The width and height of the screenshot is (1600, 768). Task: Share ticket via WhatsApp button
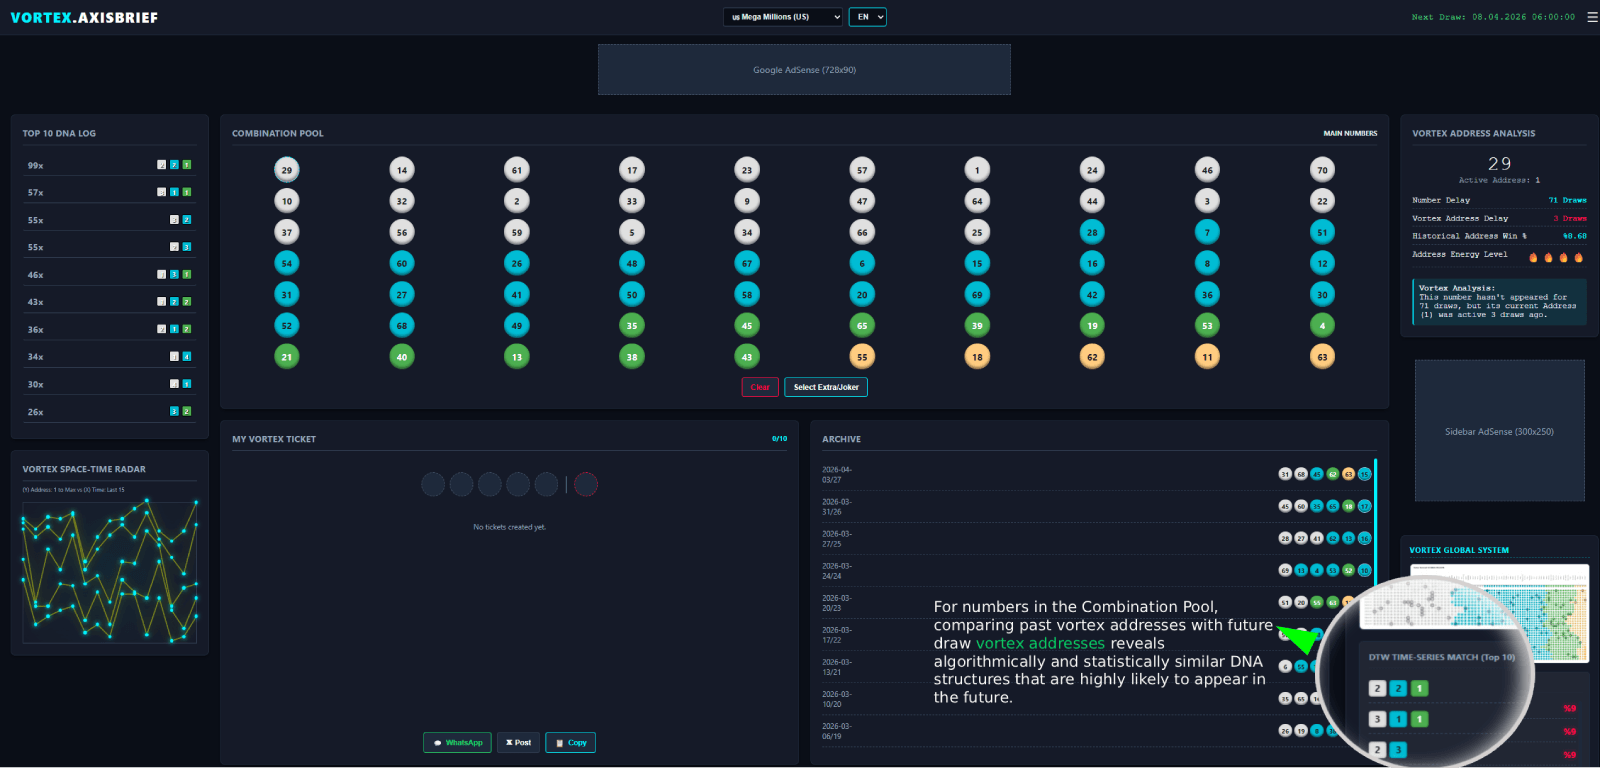click(457, 743)
